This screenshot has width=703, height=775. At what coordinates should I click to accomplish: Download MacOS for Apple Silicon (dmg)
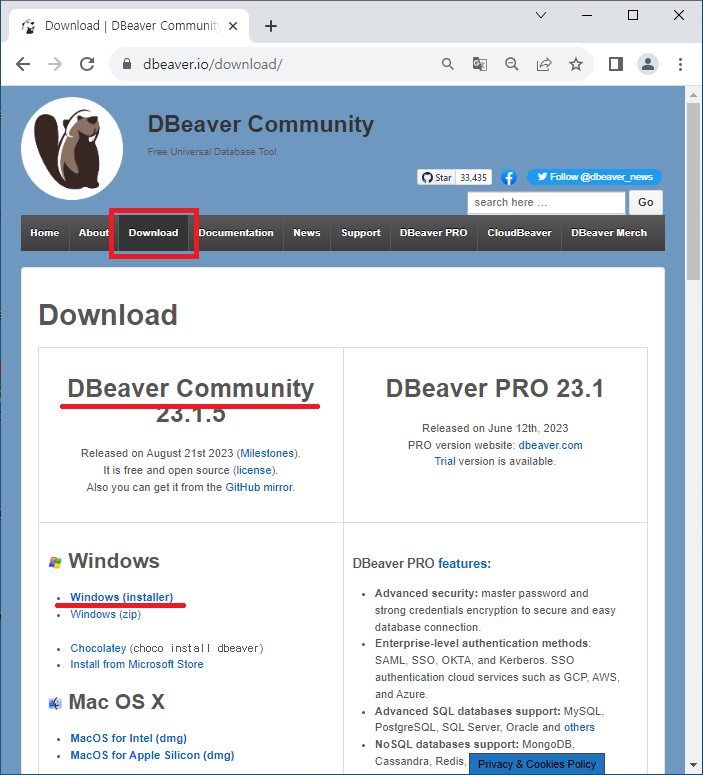pos(152,755)
